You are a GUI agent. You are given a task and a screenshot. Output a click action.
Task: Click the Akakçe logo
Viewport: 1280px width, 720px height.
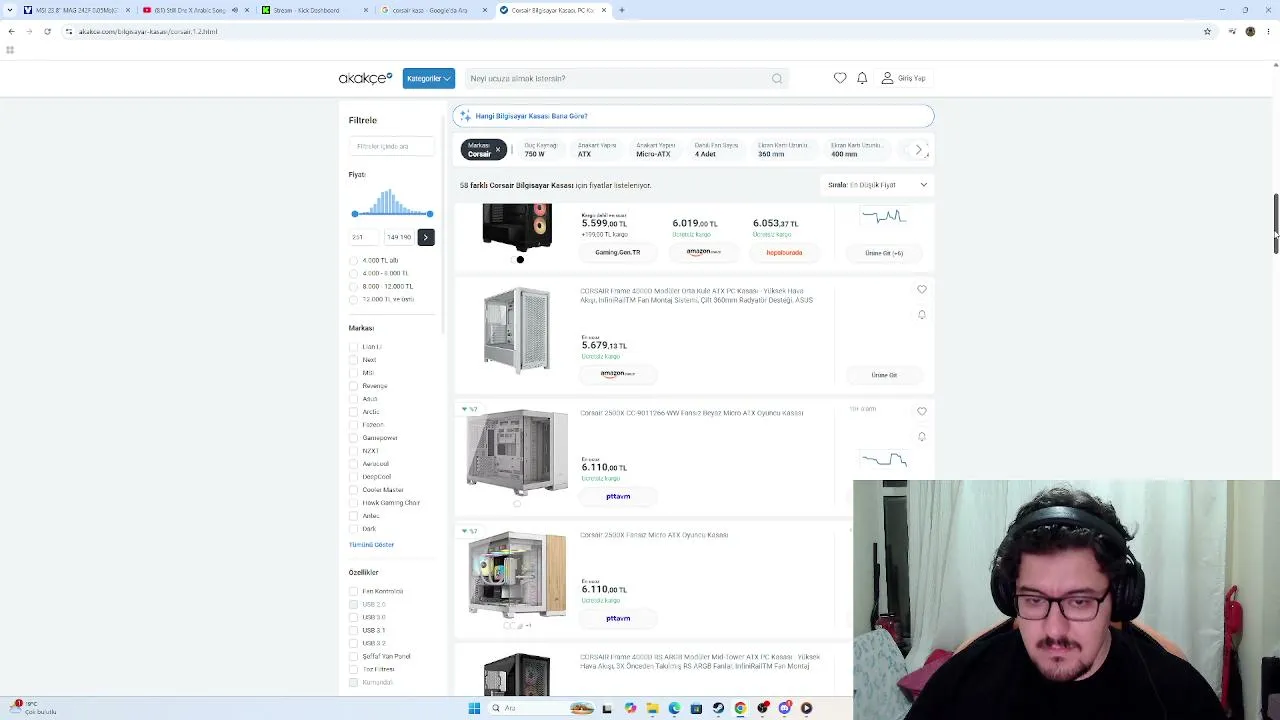365,78
